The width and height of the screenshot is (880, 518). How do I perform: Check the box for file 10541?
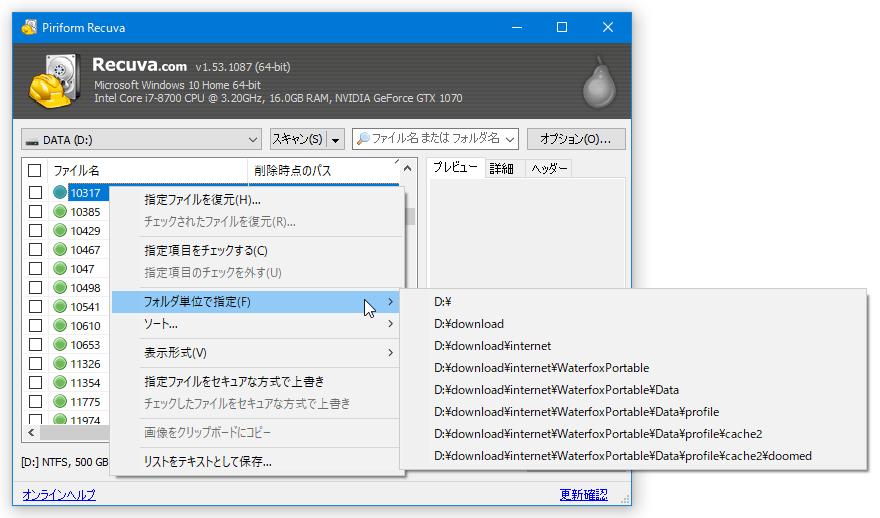tap(35, 306)
